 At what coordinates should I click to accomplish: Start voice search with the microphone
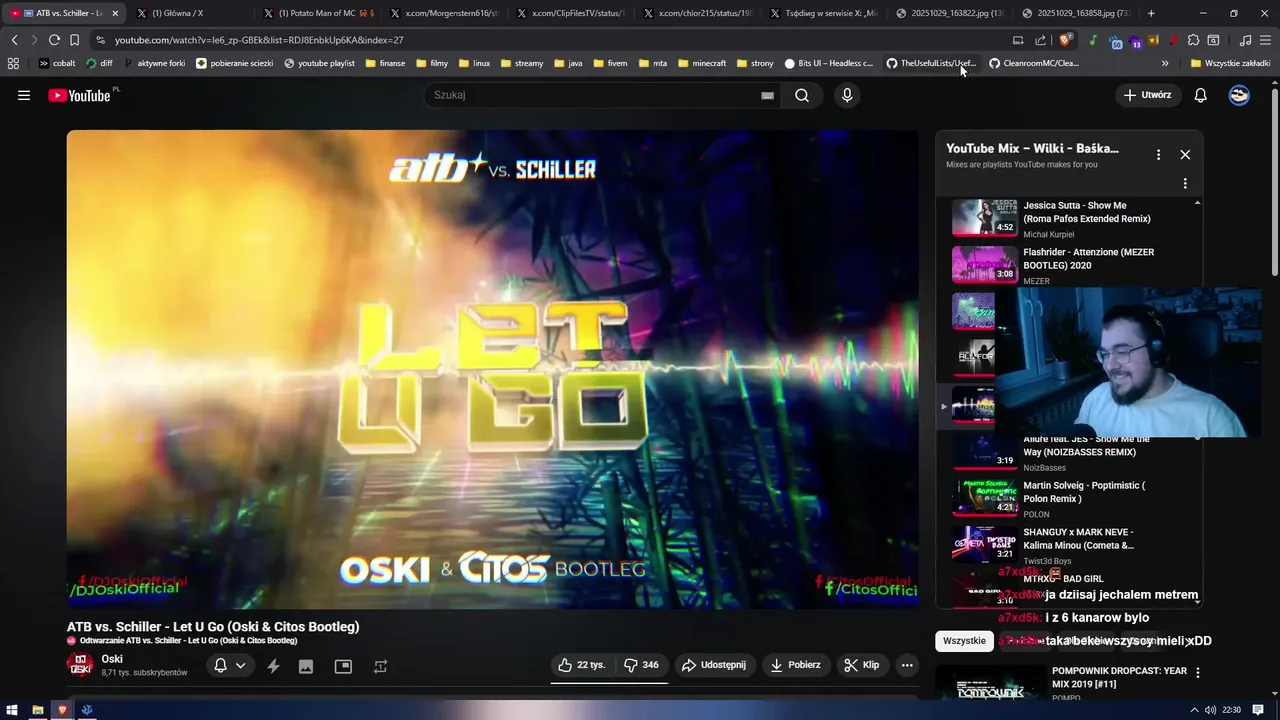847,95
